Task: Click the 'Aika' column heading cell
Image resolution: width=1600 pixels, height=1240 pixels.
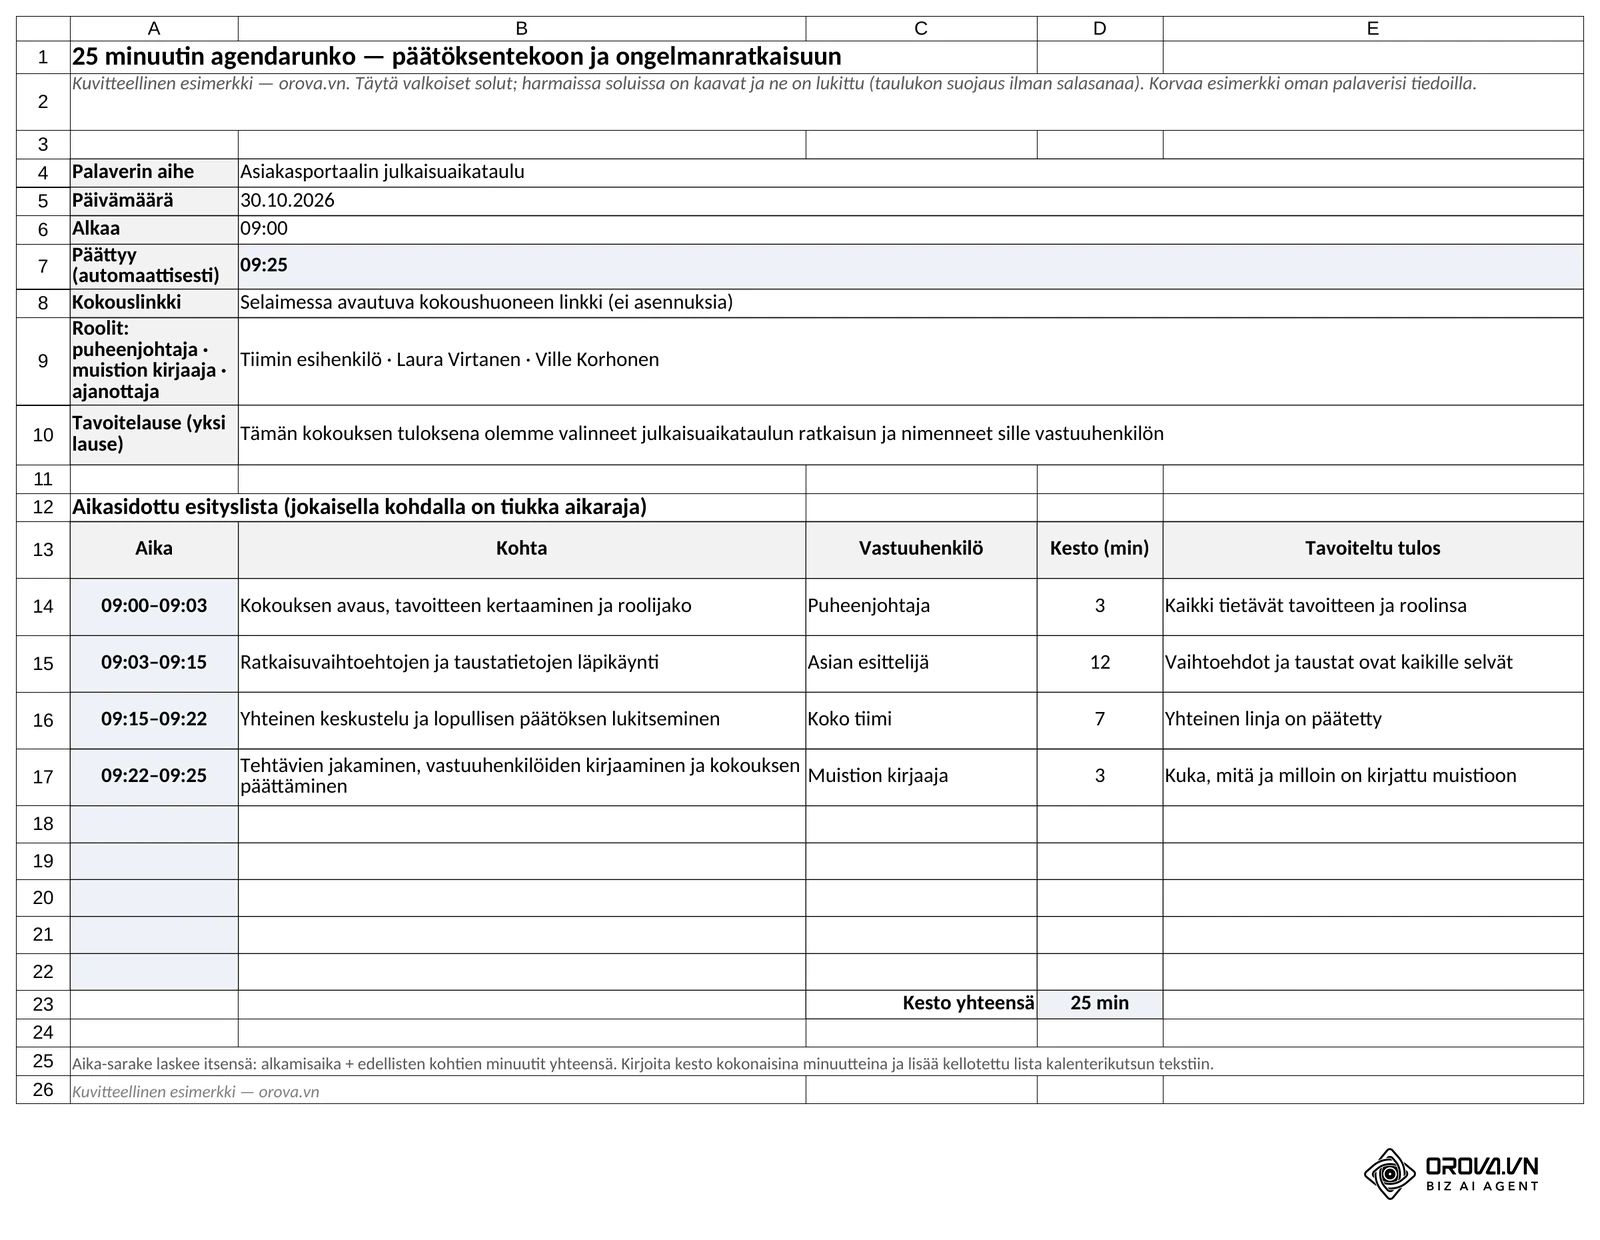Action: 154,549
